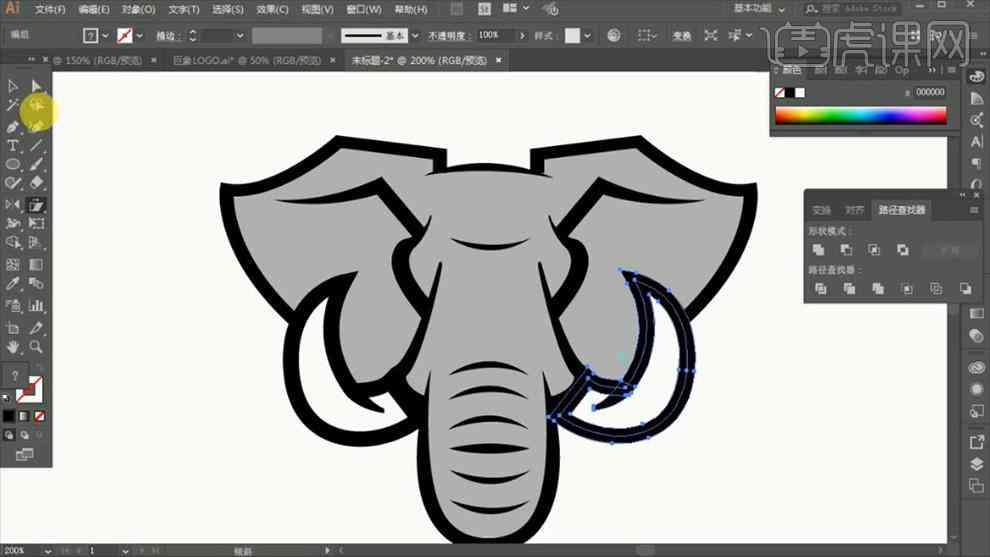This screenshot has width=990, height=557.
Task: Select the Free Transform tool
Action: 36,224
